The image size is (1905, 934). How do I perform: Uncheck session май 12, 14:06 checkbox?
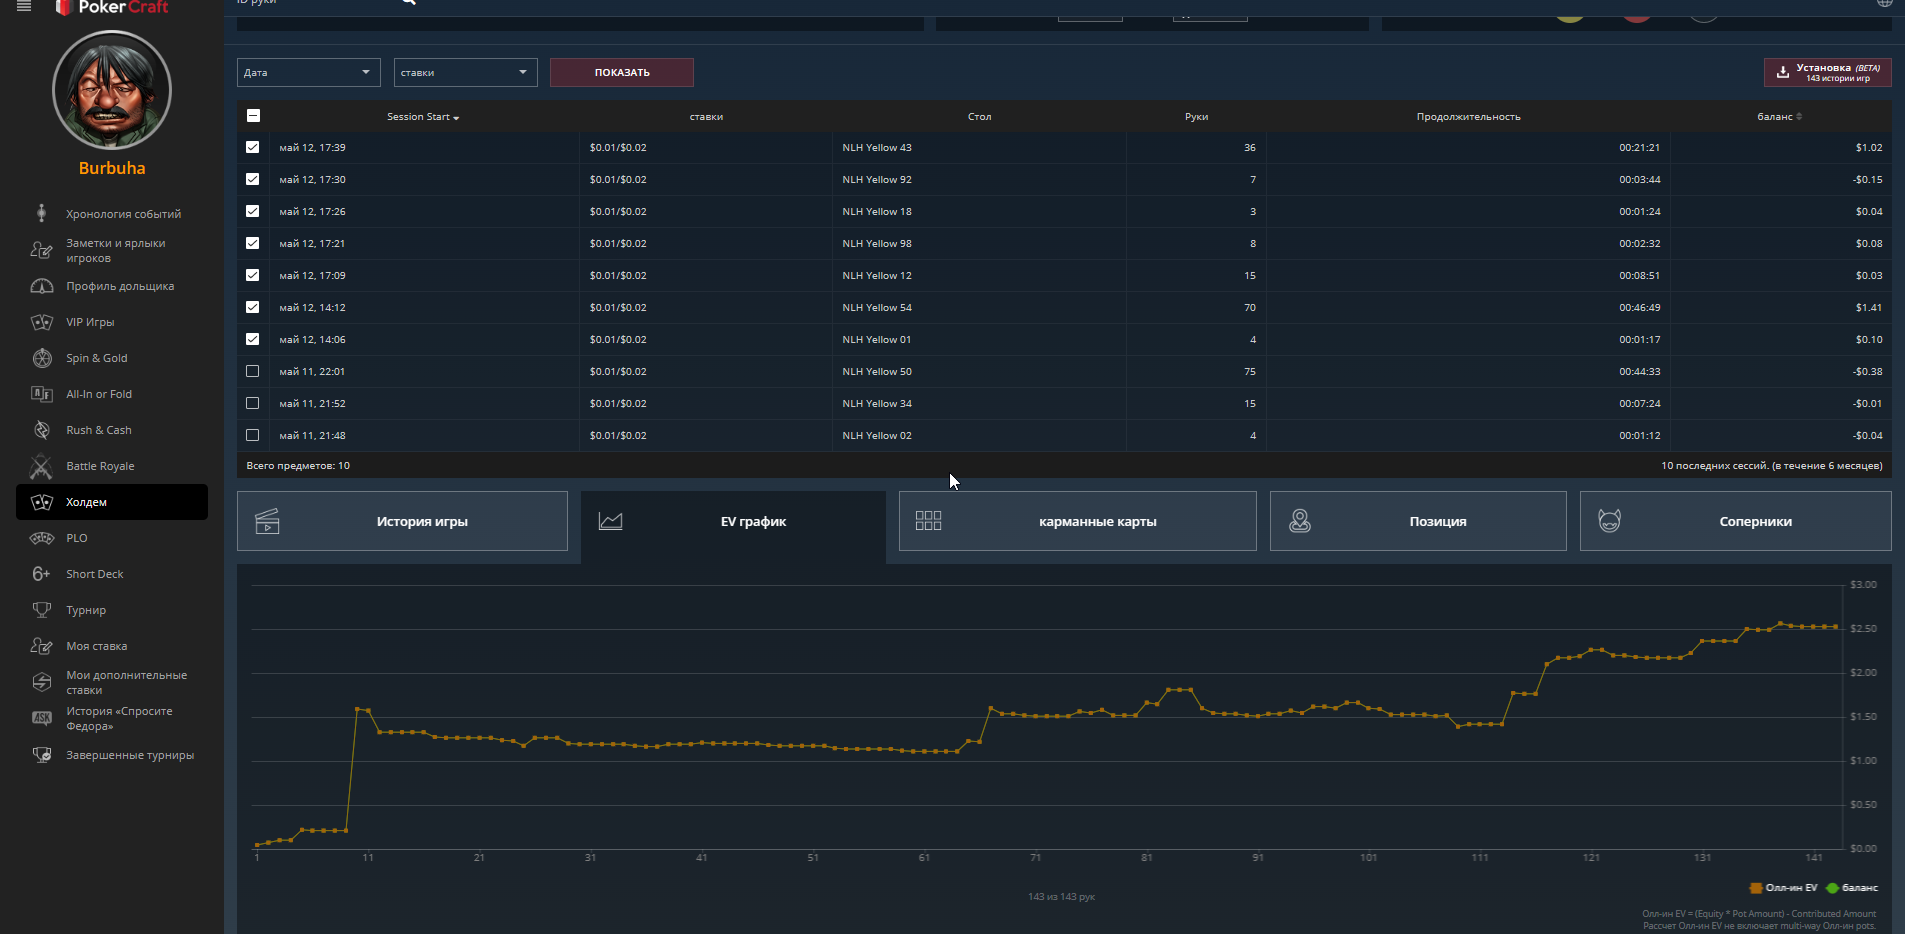(253, 339)
